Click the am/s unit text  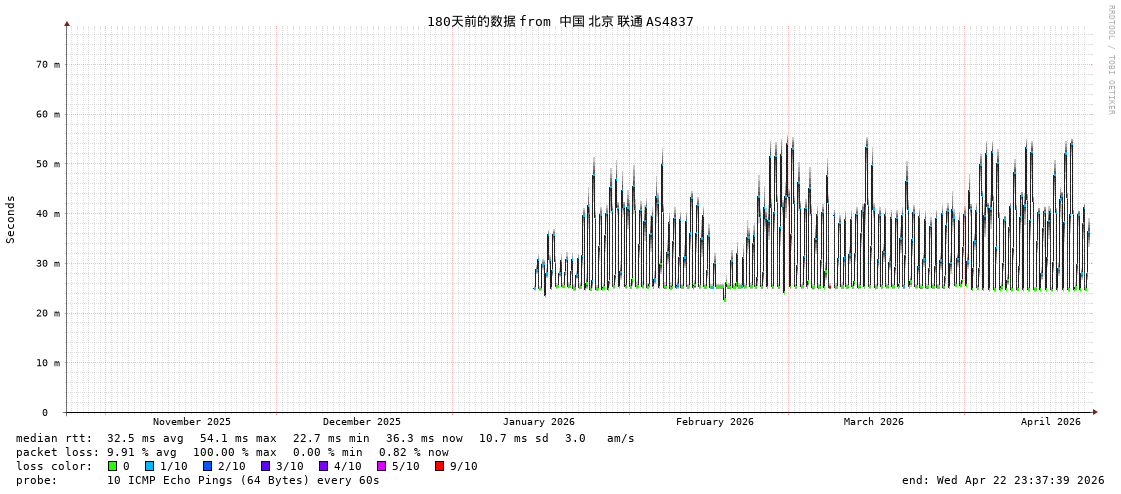coord(621,438)
